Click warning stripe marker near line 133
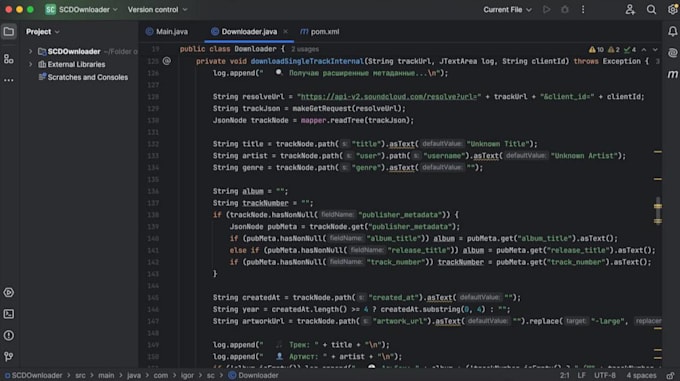Image resolution: width=680 pixels, height=381 pixels. [x=658, y=152]
